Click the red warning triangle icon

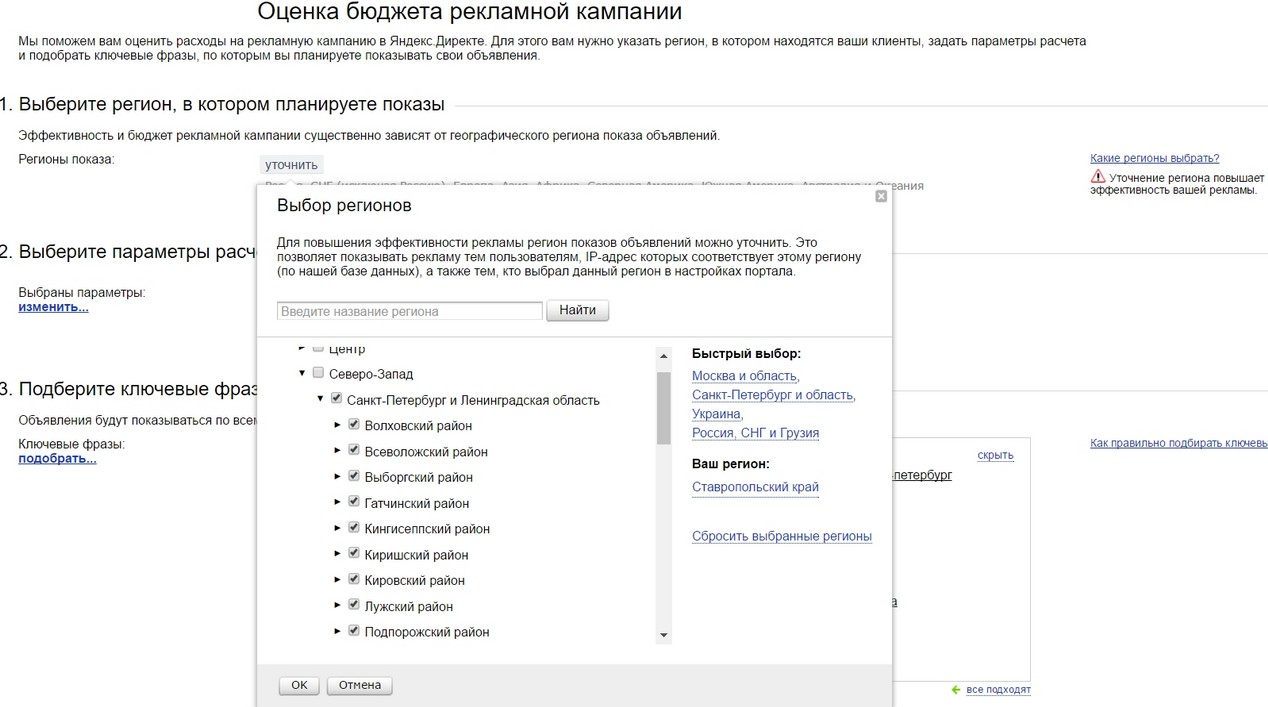(1098, 177)
